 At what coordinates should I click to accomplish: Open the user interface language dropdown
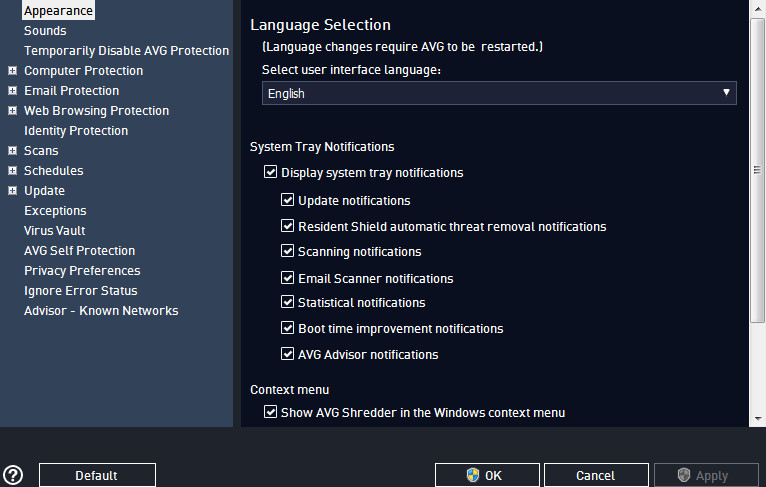coord(499,93)
